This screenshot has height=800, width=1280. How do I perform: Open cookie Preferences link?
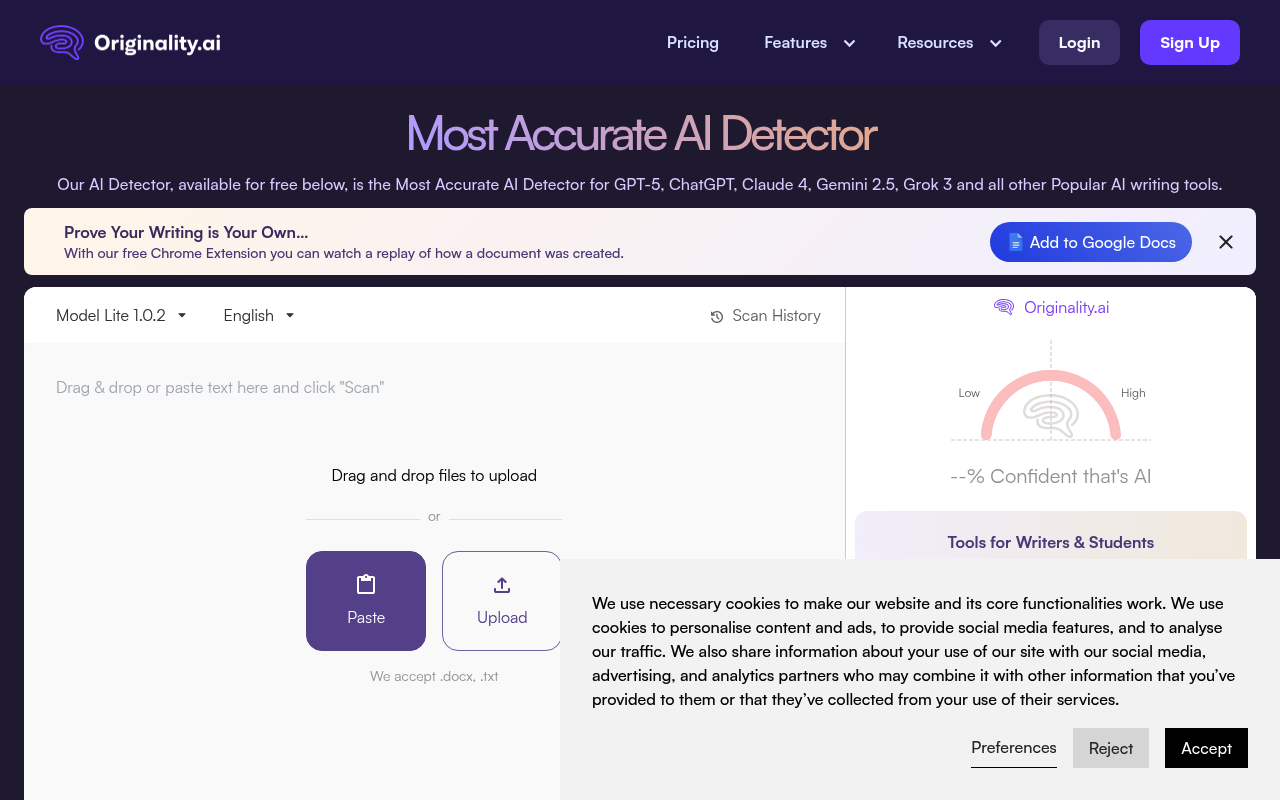click(1014, 748)
